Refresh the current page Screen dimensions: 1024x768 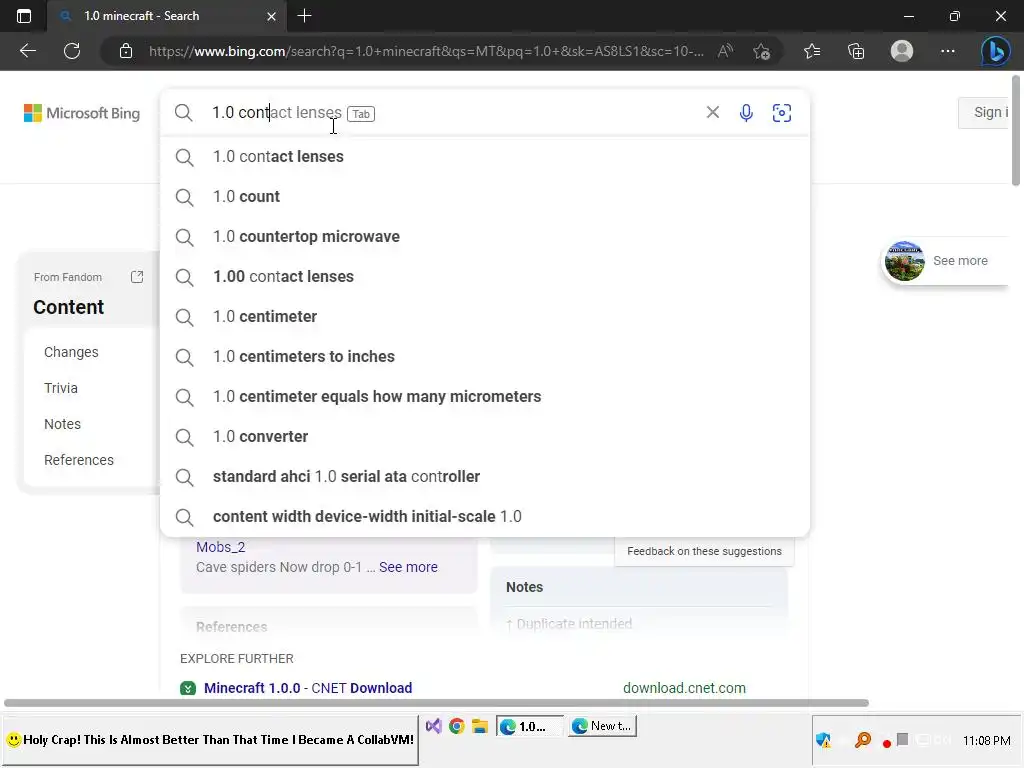(72, 51)
